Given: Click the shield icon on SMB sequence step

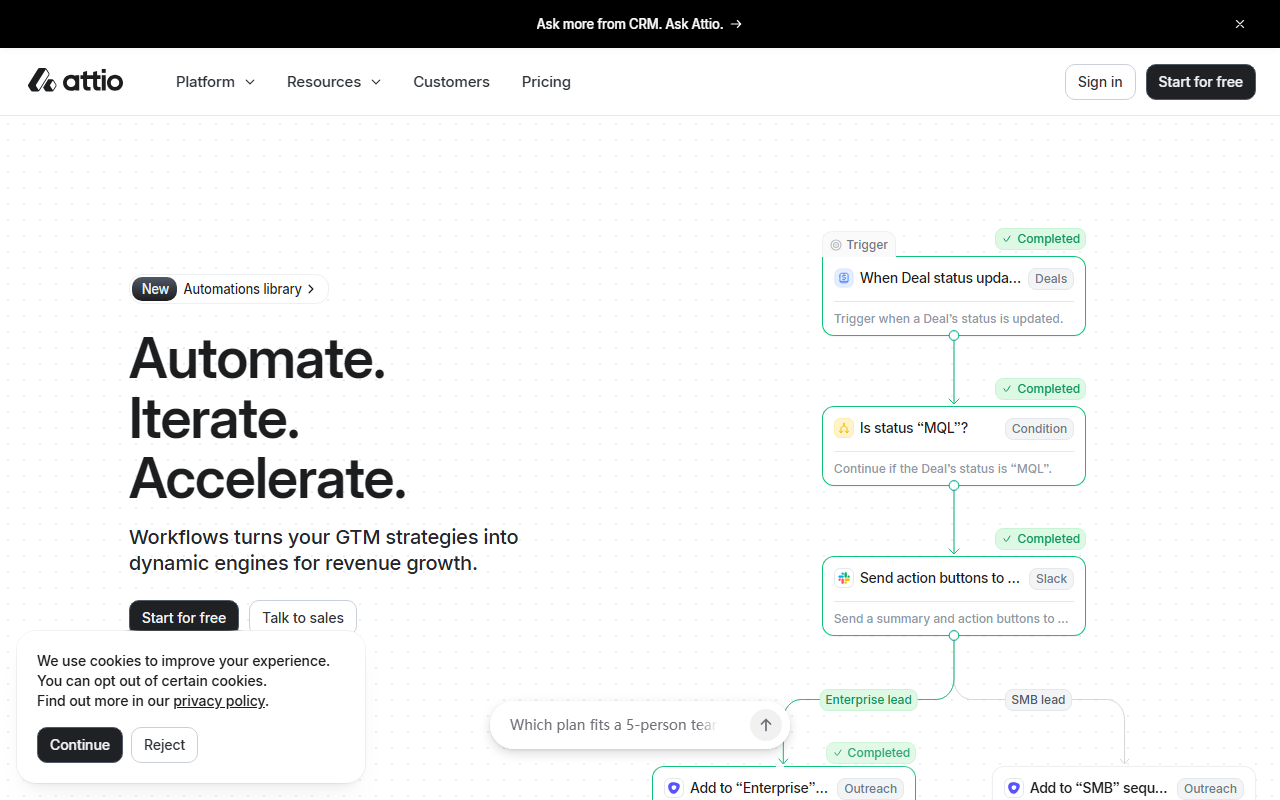Looking at the screenshot, I should tap(1013, 788).
